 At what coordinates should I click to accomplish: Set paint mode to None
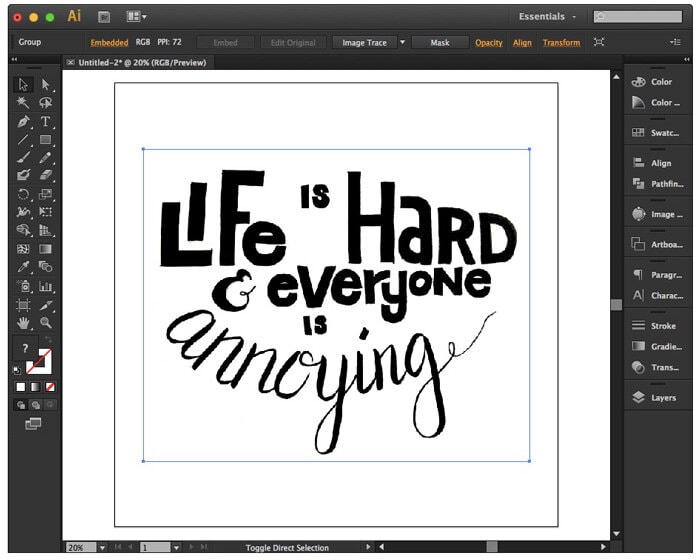(x=50, y=387)
